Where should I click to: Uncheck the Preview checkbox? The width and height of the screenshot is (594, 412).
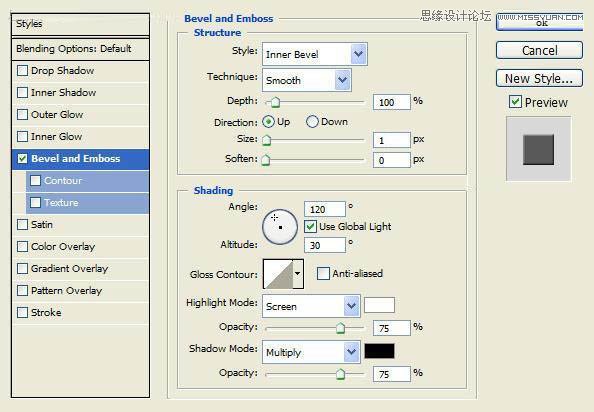coord(515,102)
